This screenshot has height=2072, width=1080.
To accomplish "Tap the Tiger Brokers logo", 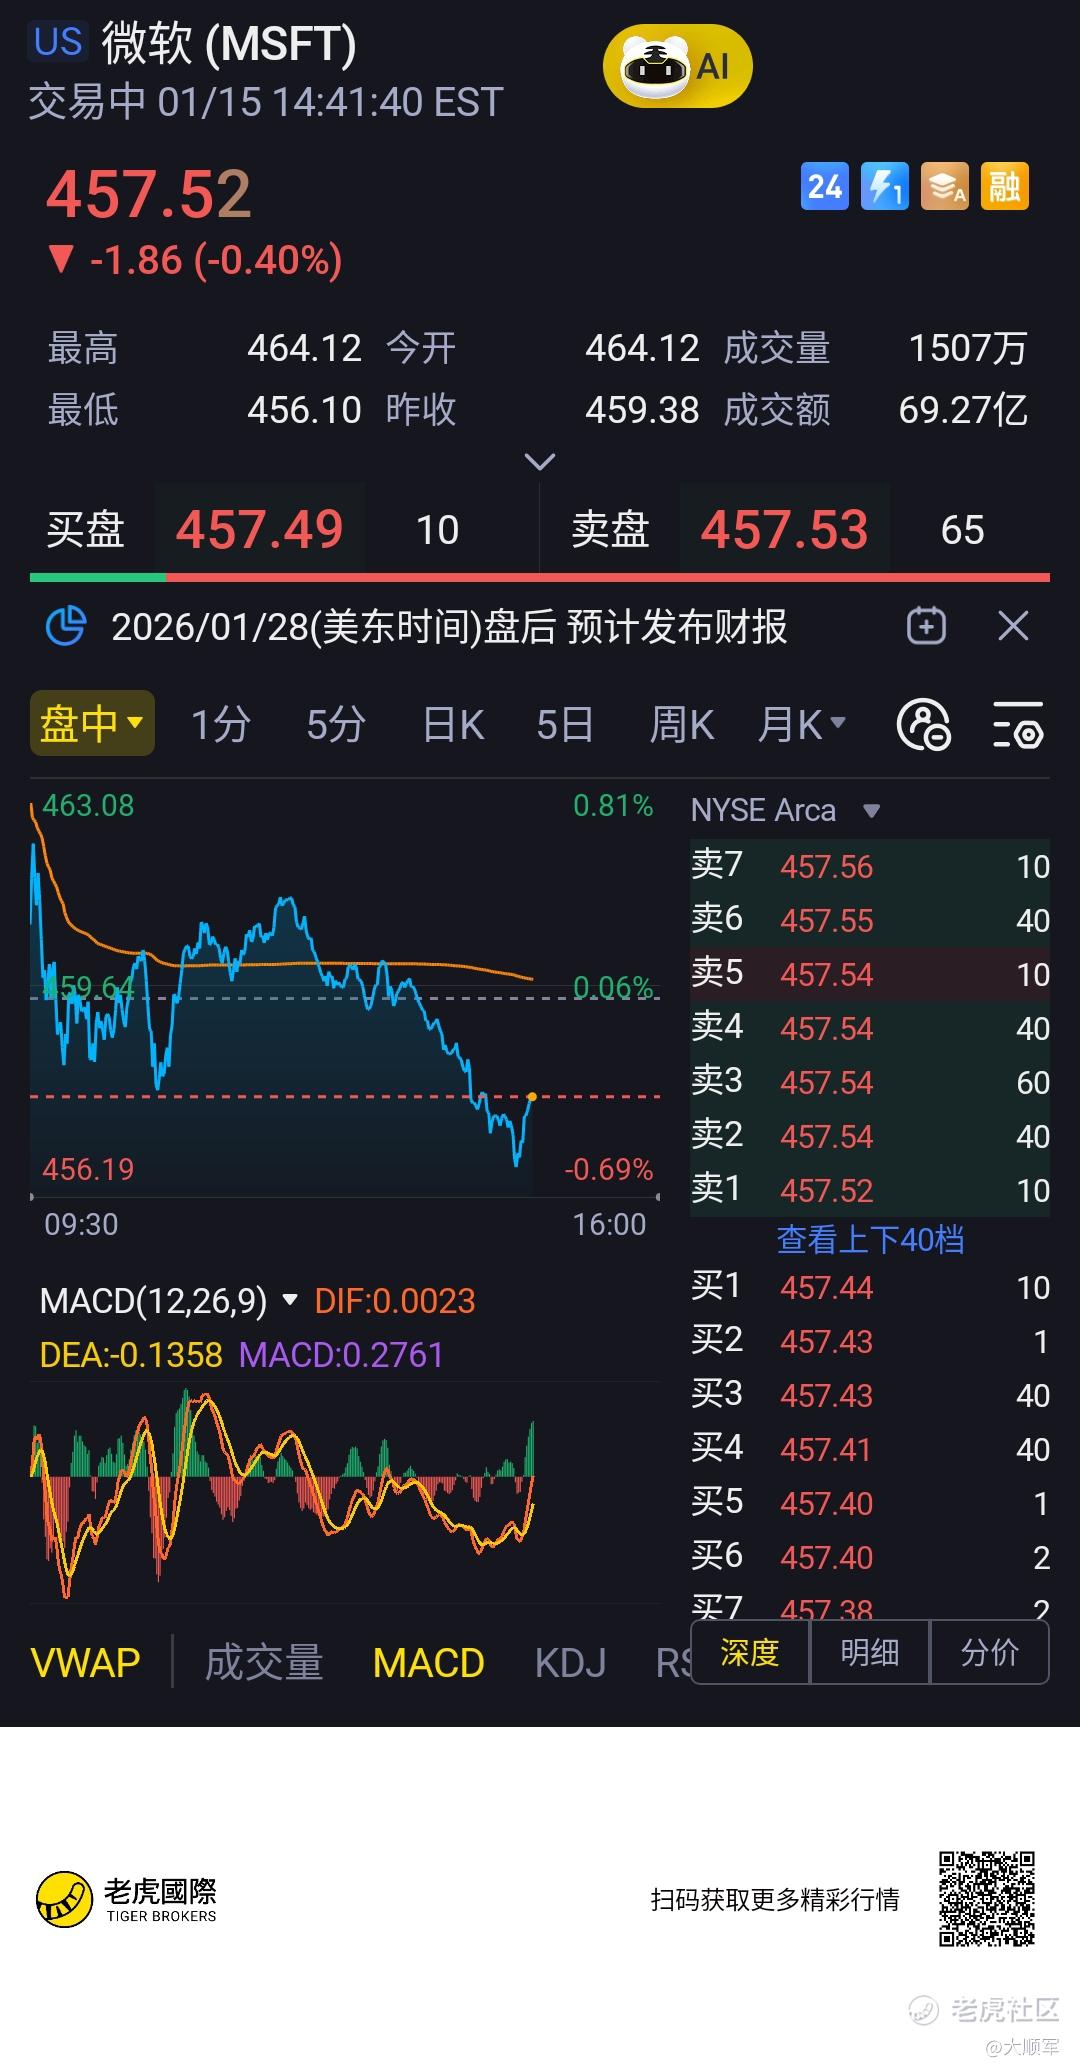I will (127, 1899).
